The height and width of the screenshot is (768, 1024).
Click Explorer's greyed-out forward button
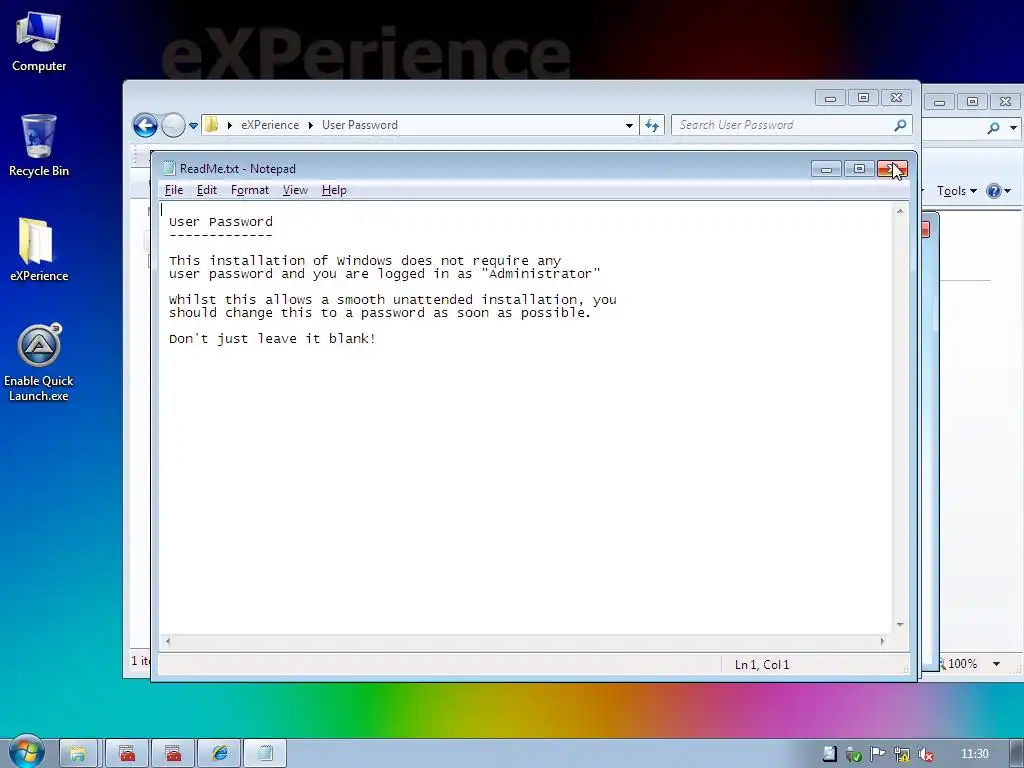click(173, 125)
